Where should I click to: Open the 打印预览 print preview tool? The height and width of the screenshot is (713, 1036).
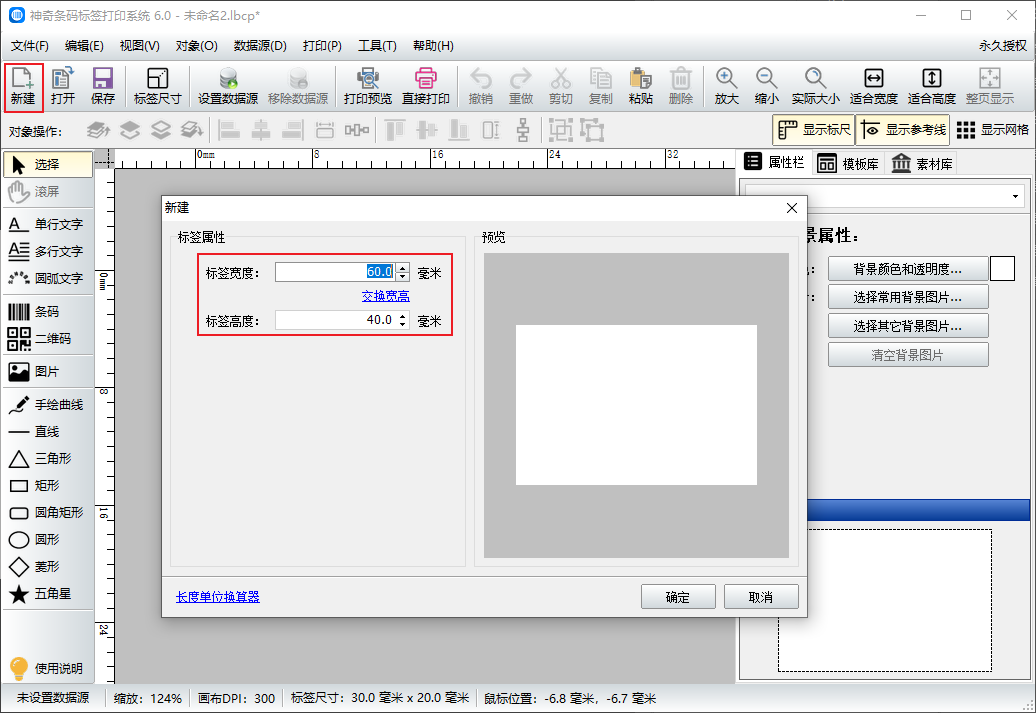pos(367,87)
